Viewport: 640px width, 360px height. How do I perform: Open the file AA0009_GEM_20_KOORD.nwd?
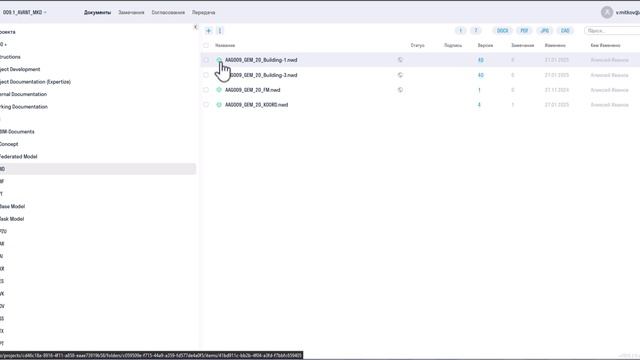(256, 105)
